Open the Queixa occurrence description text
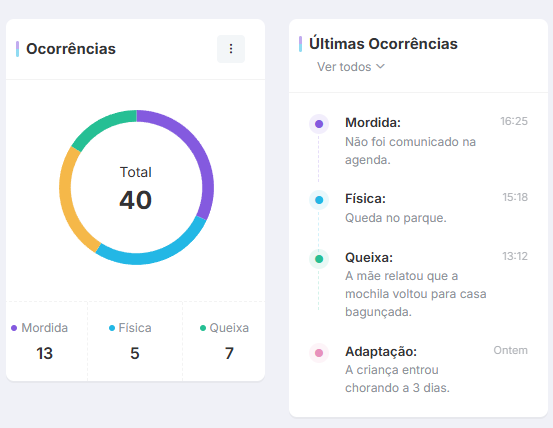The image size is (553, 428). coord(415,294)
